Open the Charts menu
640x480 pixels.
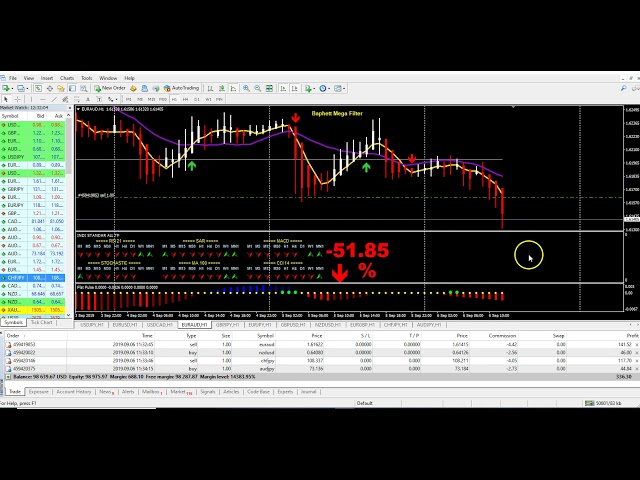(x=67, y=78)
